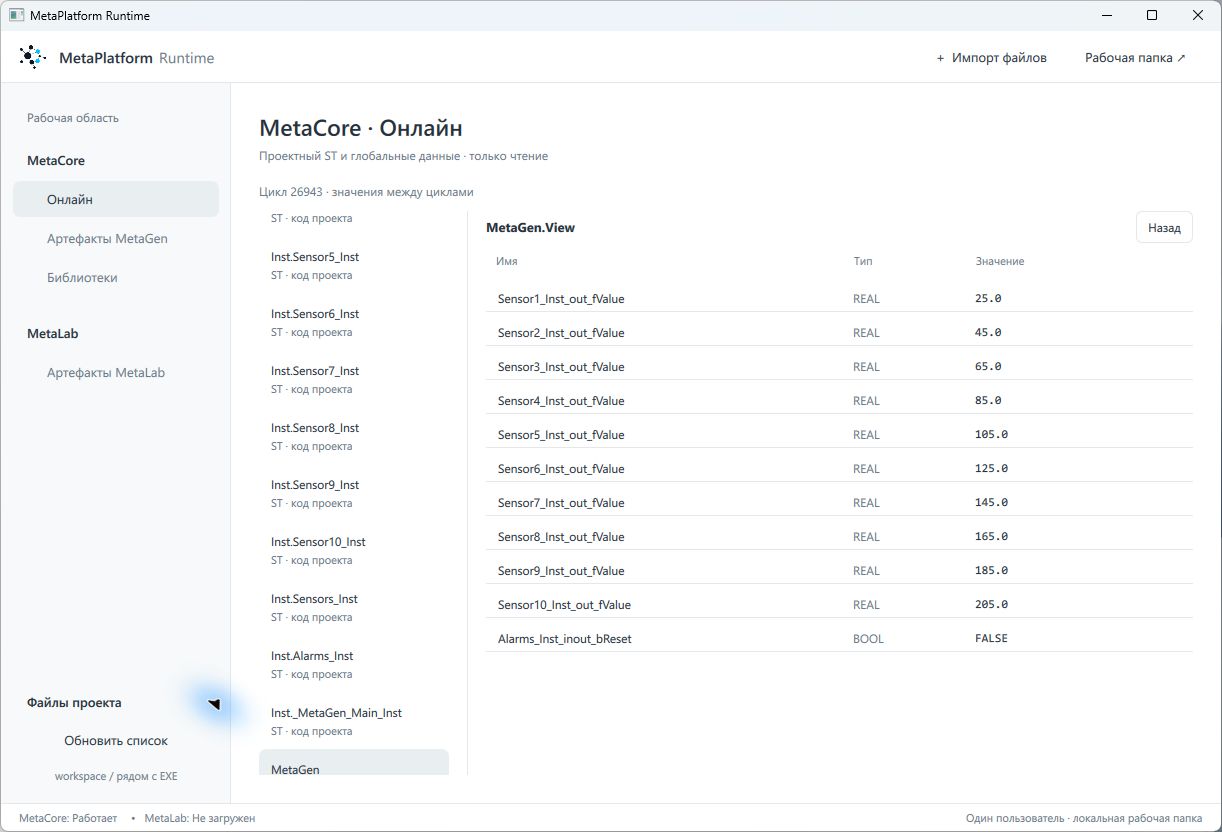Click the Sensor10_Inst_out_fValue variable name
The width and height of the screenshot is (1222, 832).
564,605
